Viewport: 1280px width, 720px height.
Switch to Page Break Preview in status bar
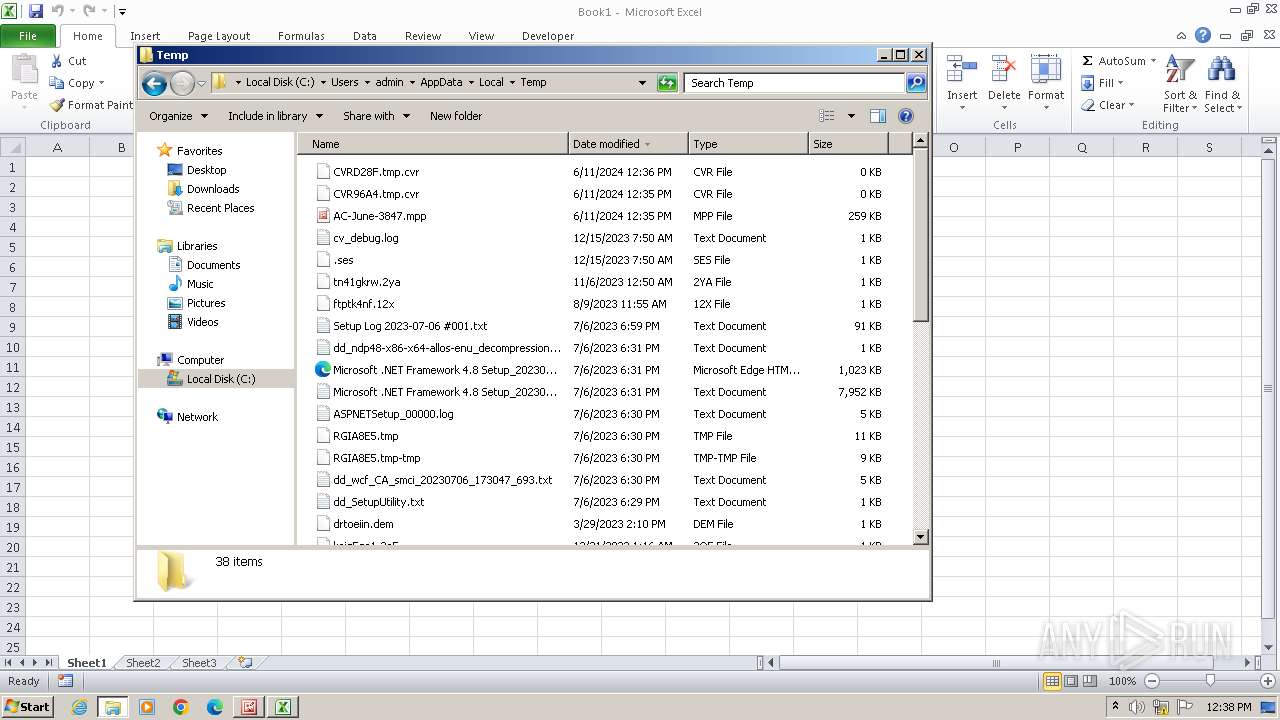[1090, 681]
